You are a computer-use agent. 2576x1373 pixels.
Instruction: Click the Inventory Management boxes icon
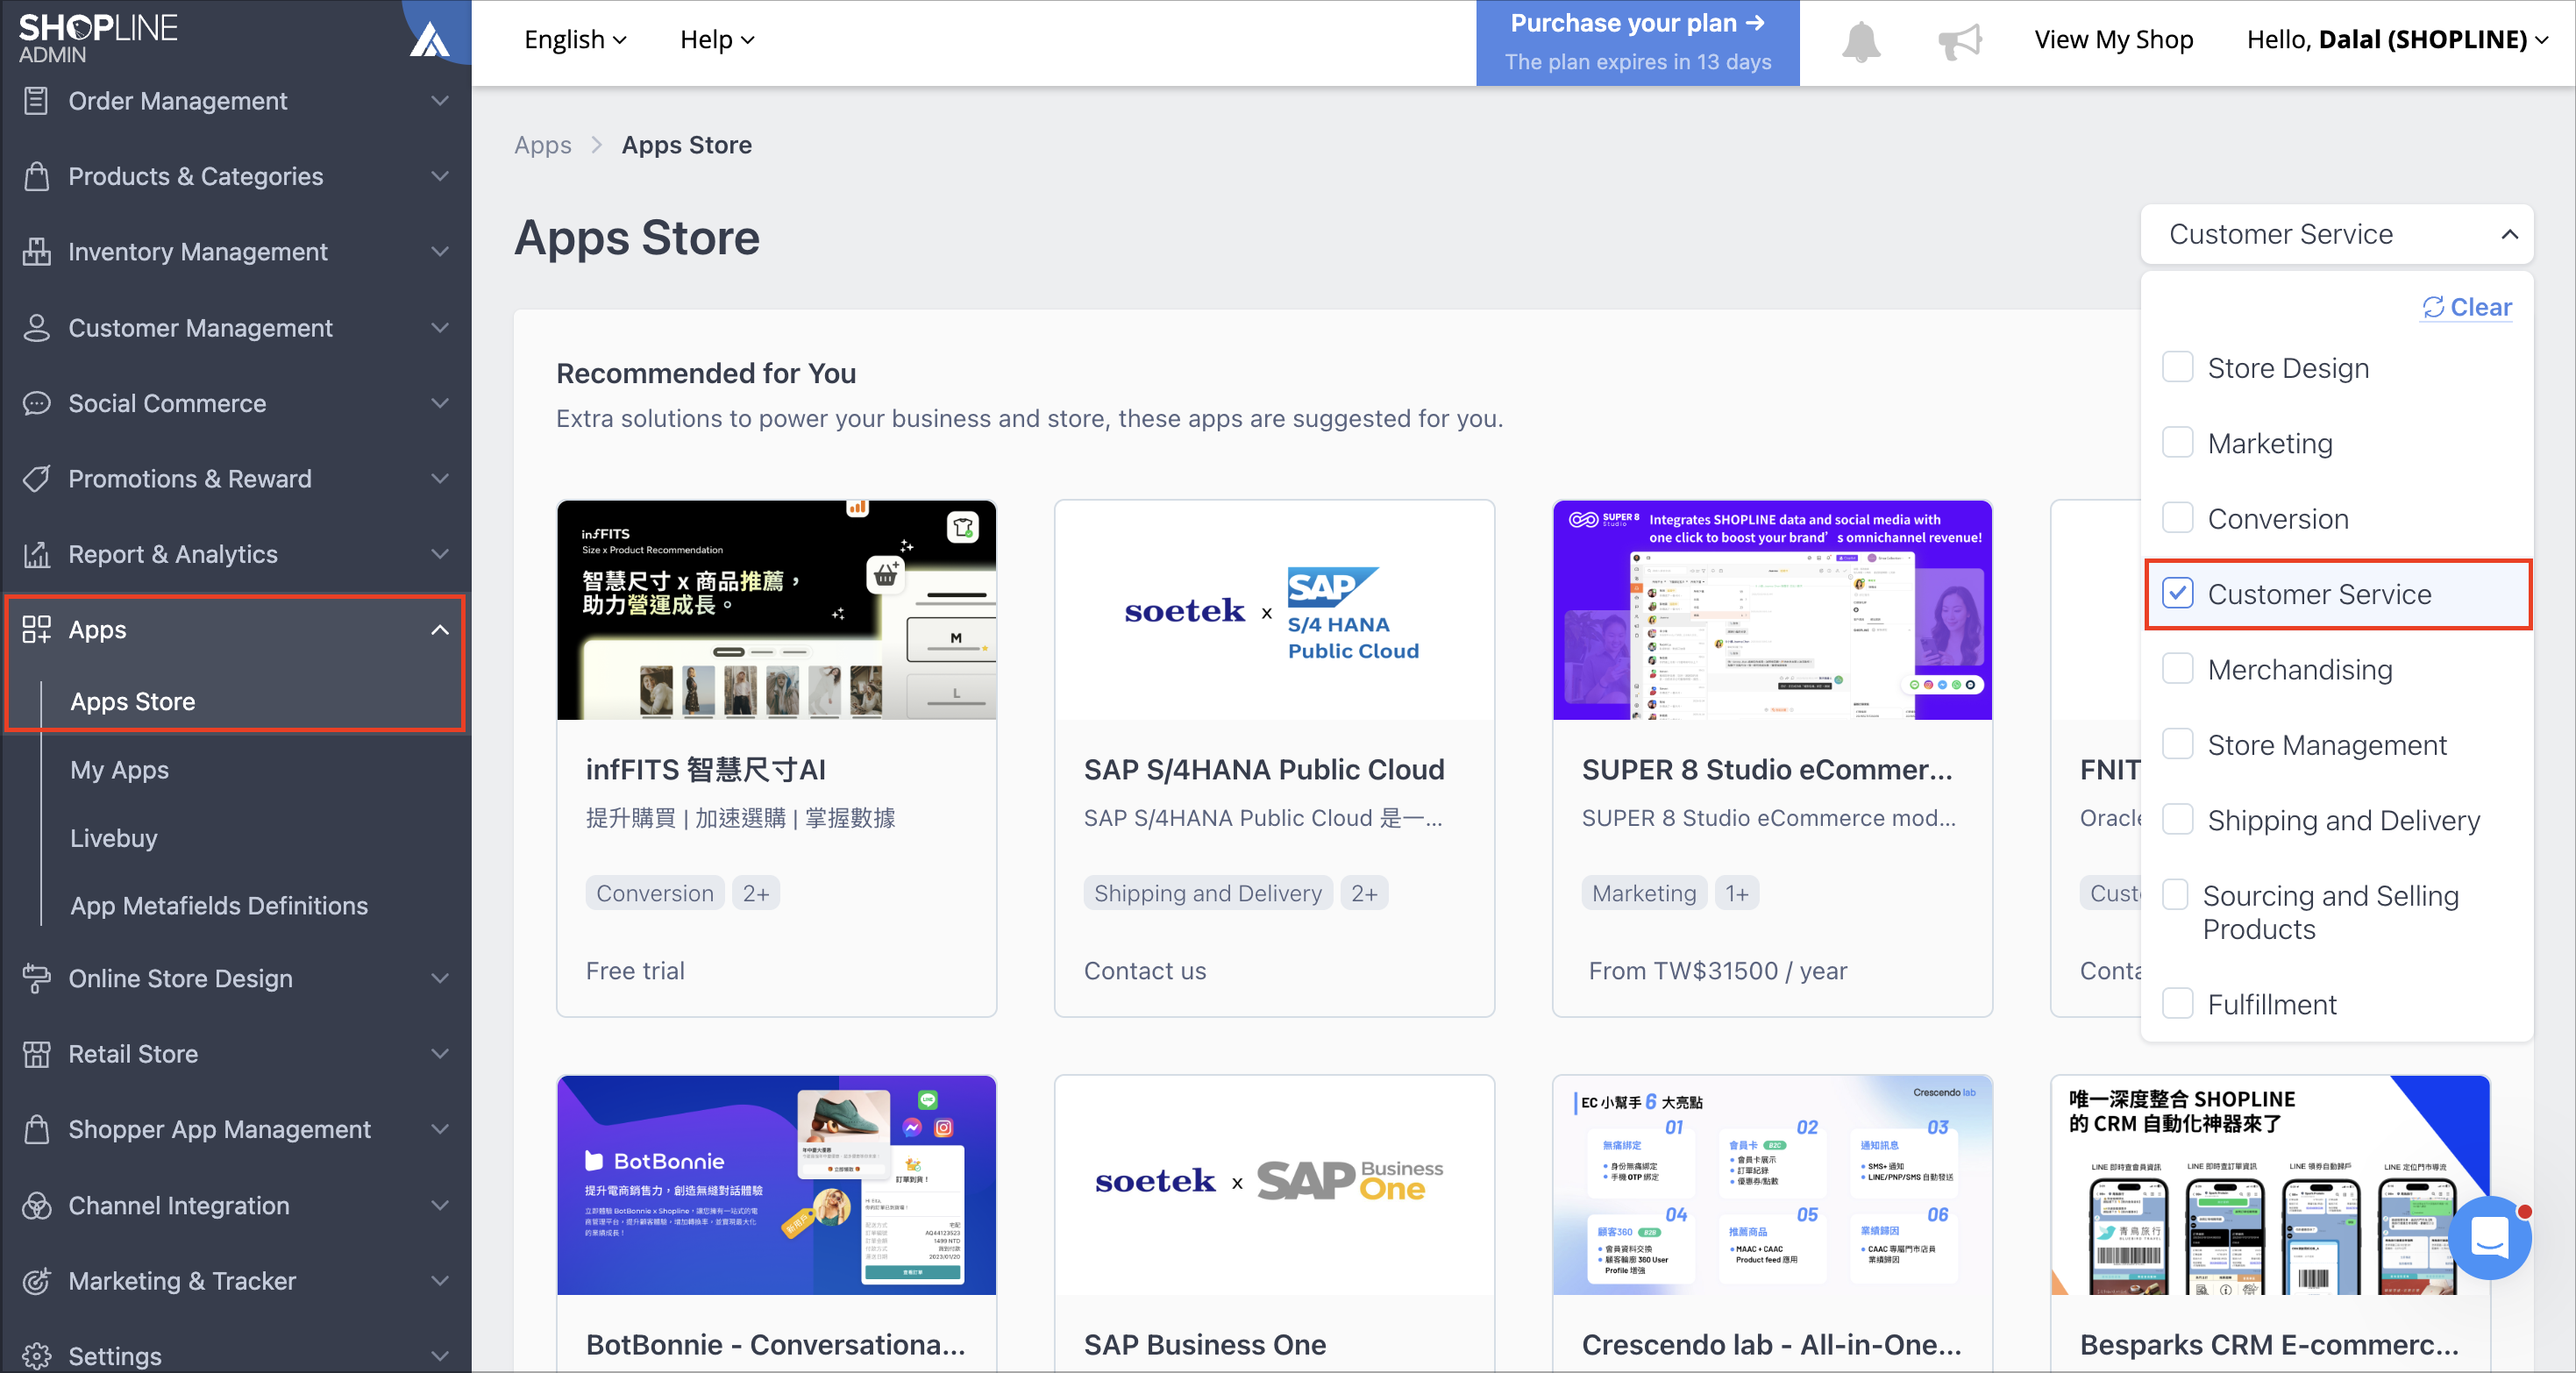[x=36, y=252]
